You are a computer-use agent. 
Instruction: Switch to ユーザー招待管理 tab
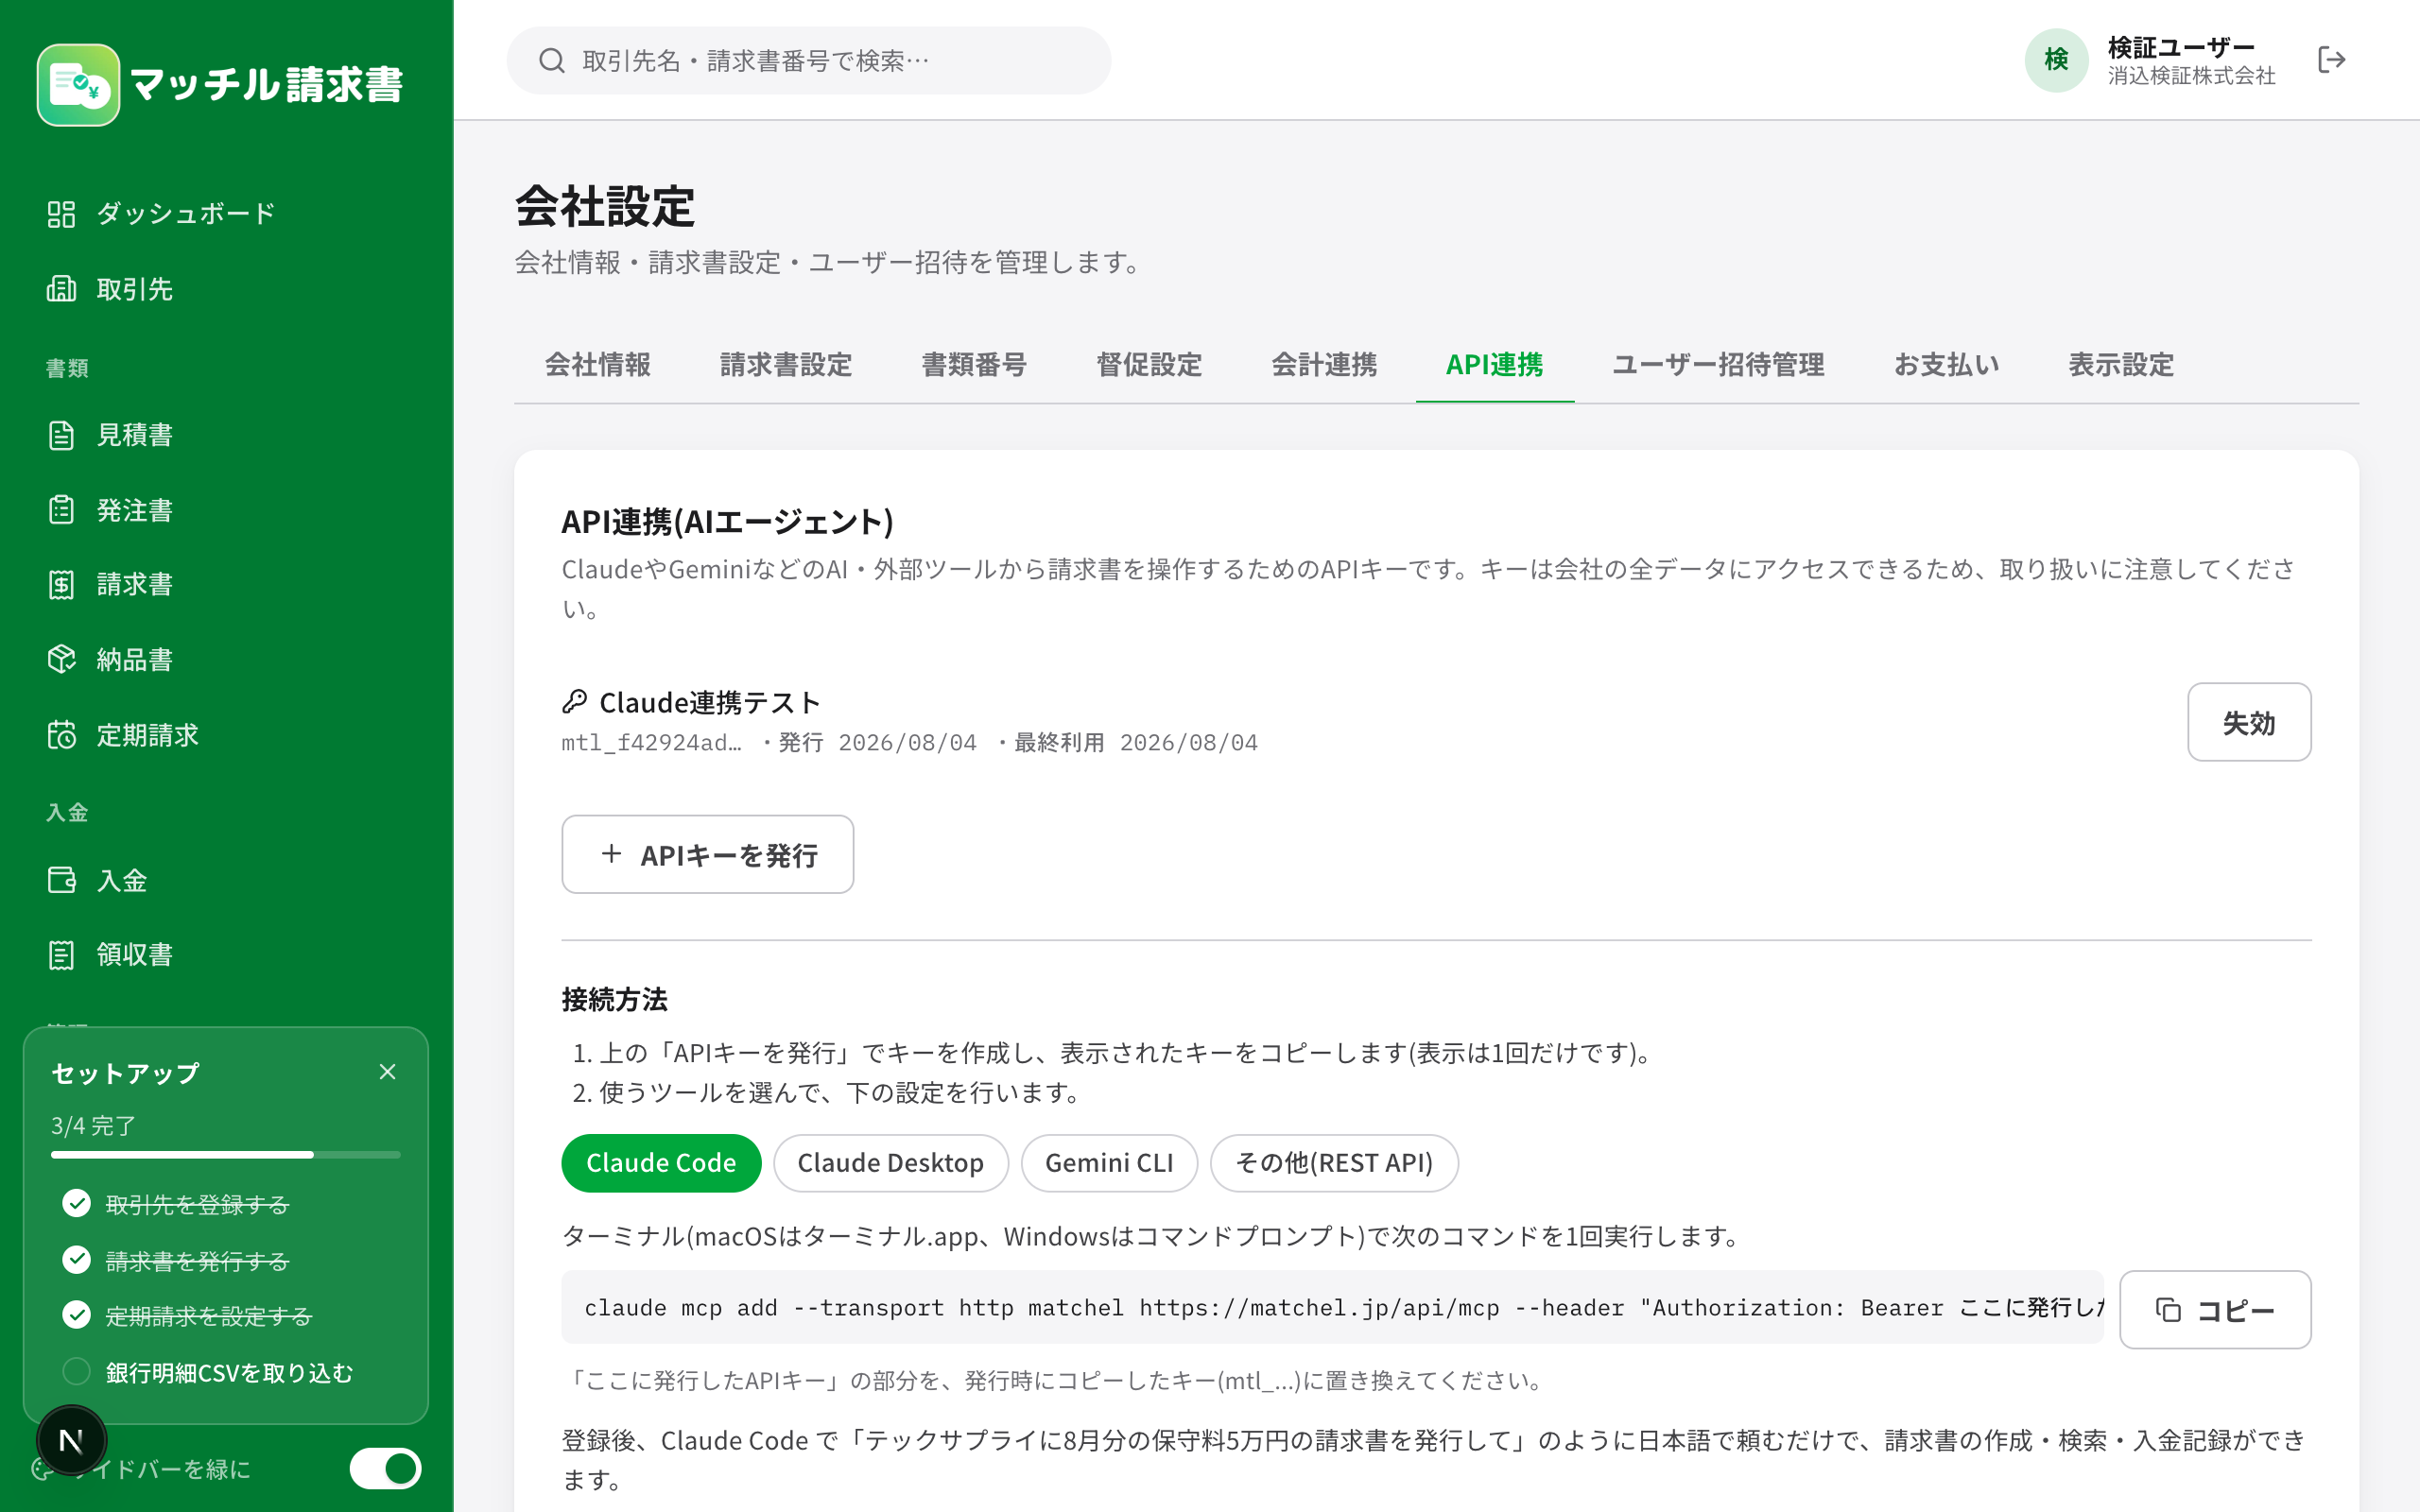point(1718,365)
